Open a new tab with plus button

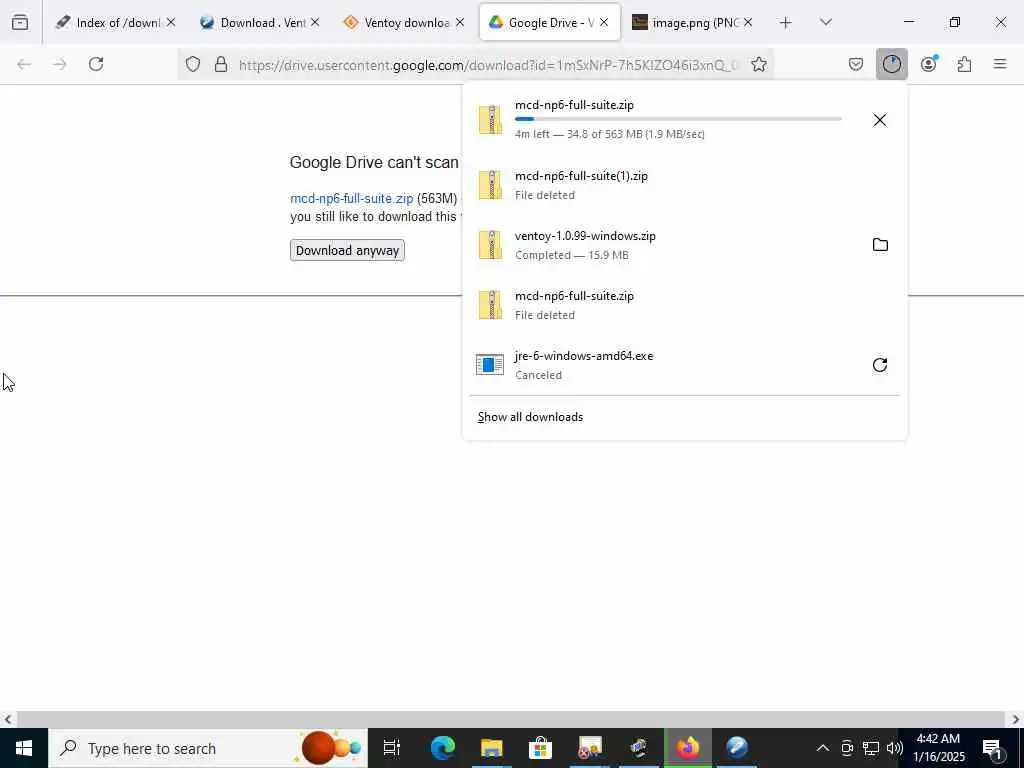pyautogui.click(x=786, y=23)
